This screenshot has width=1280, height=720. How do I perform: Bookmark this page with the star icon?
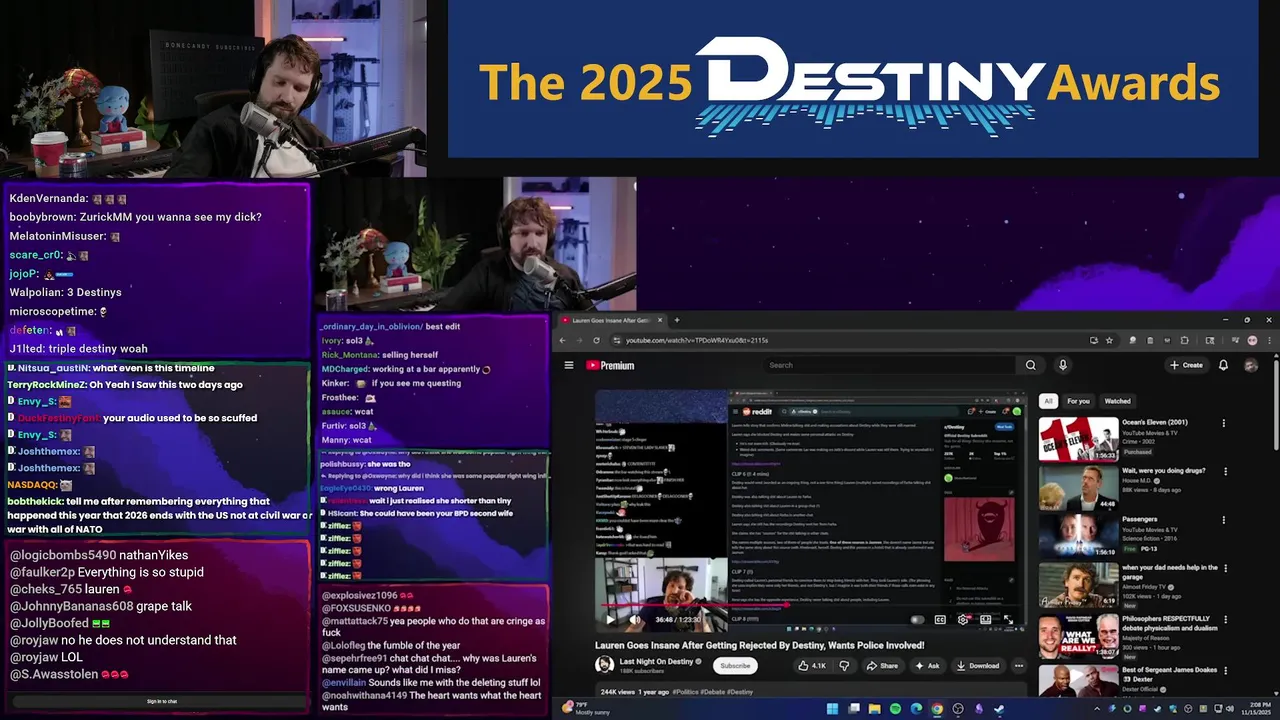[x=1109, y=340]
